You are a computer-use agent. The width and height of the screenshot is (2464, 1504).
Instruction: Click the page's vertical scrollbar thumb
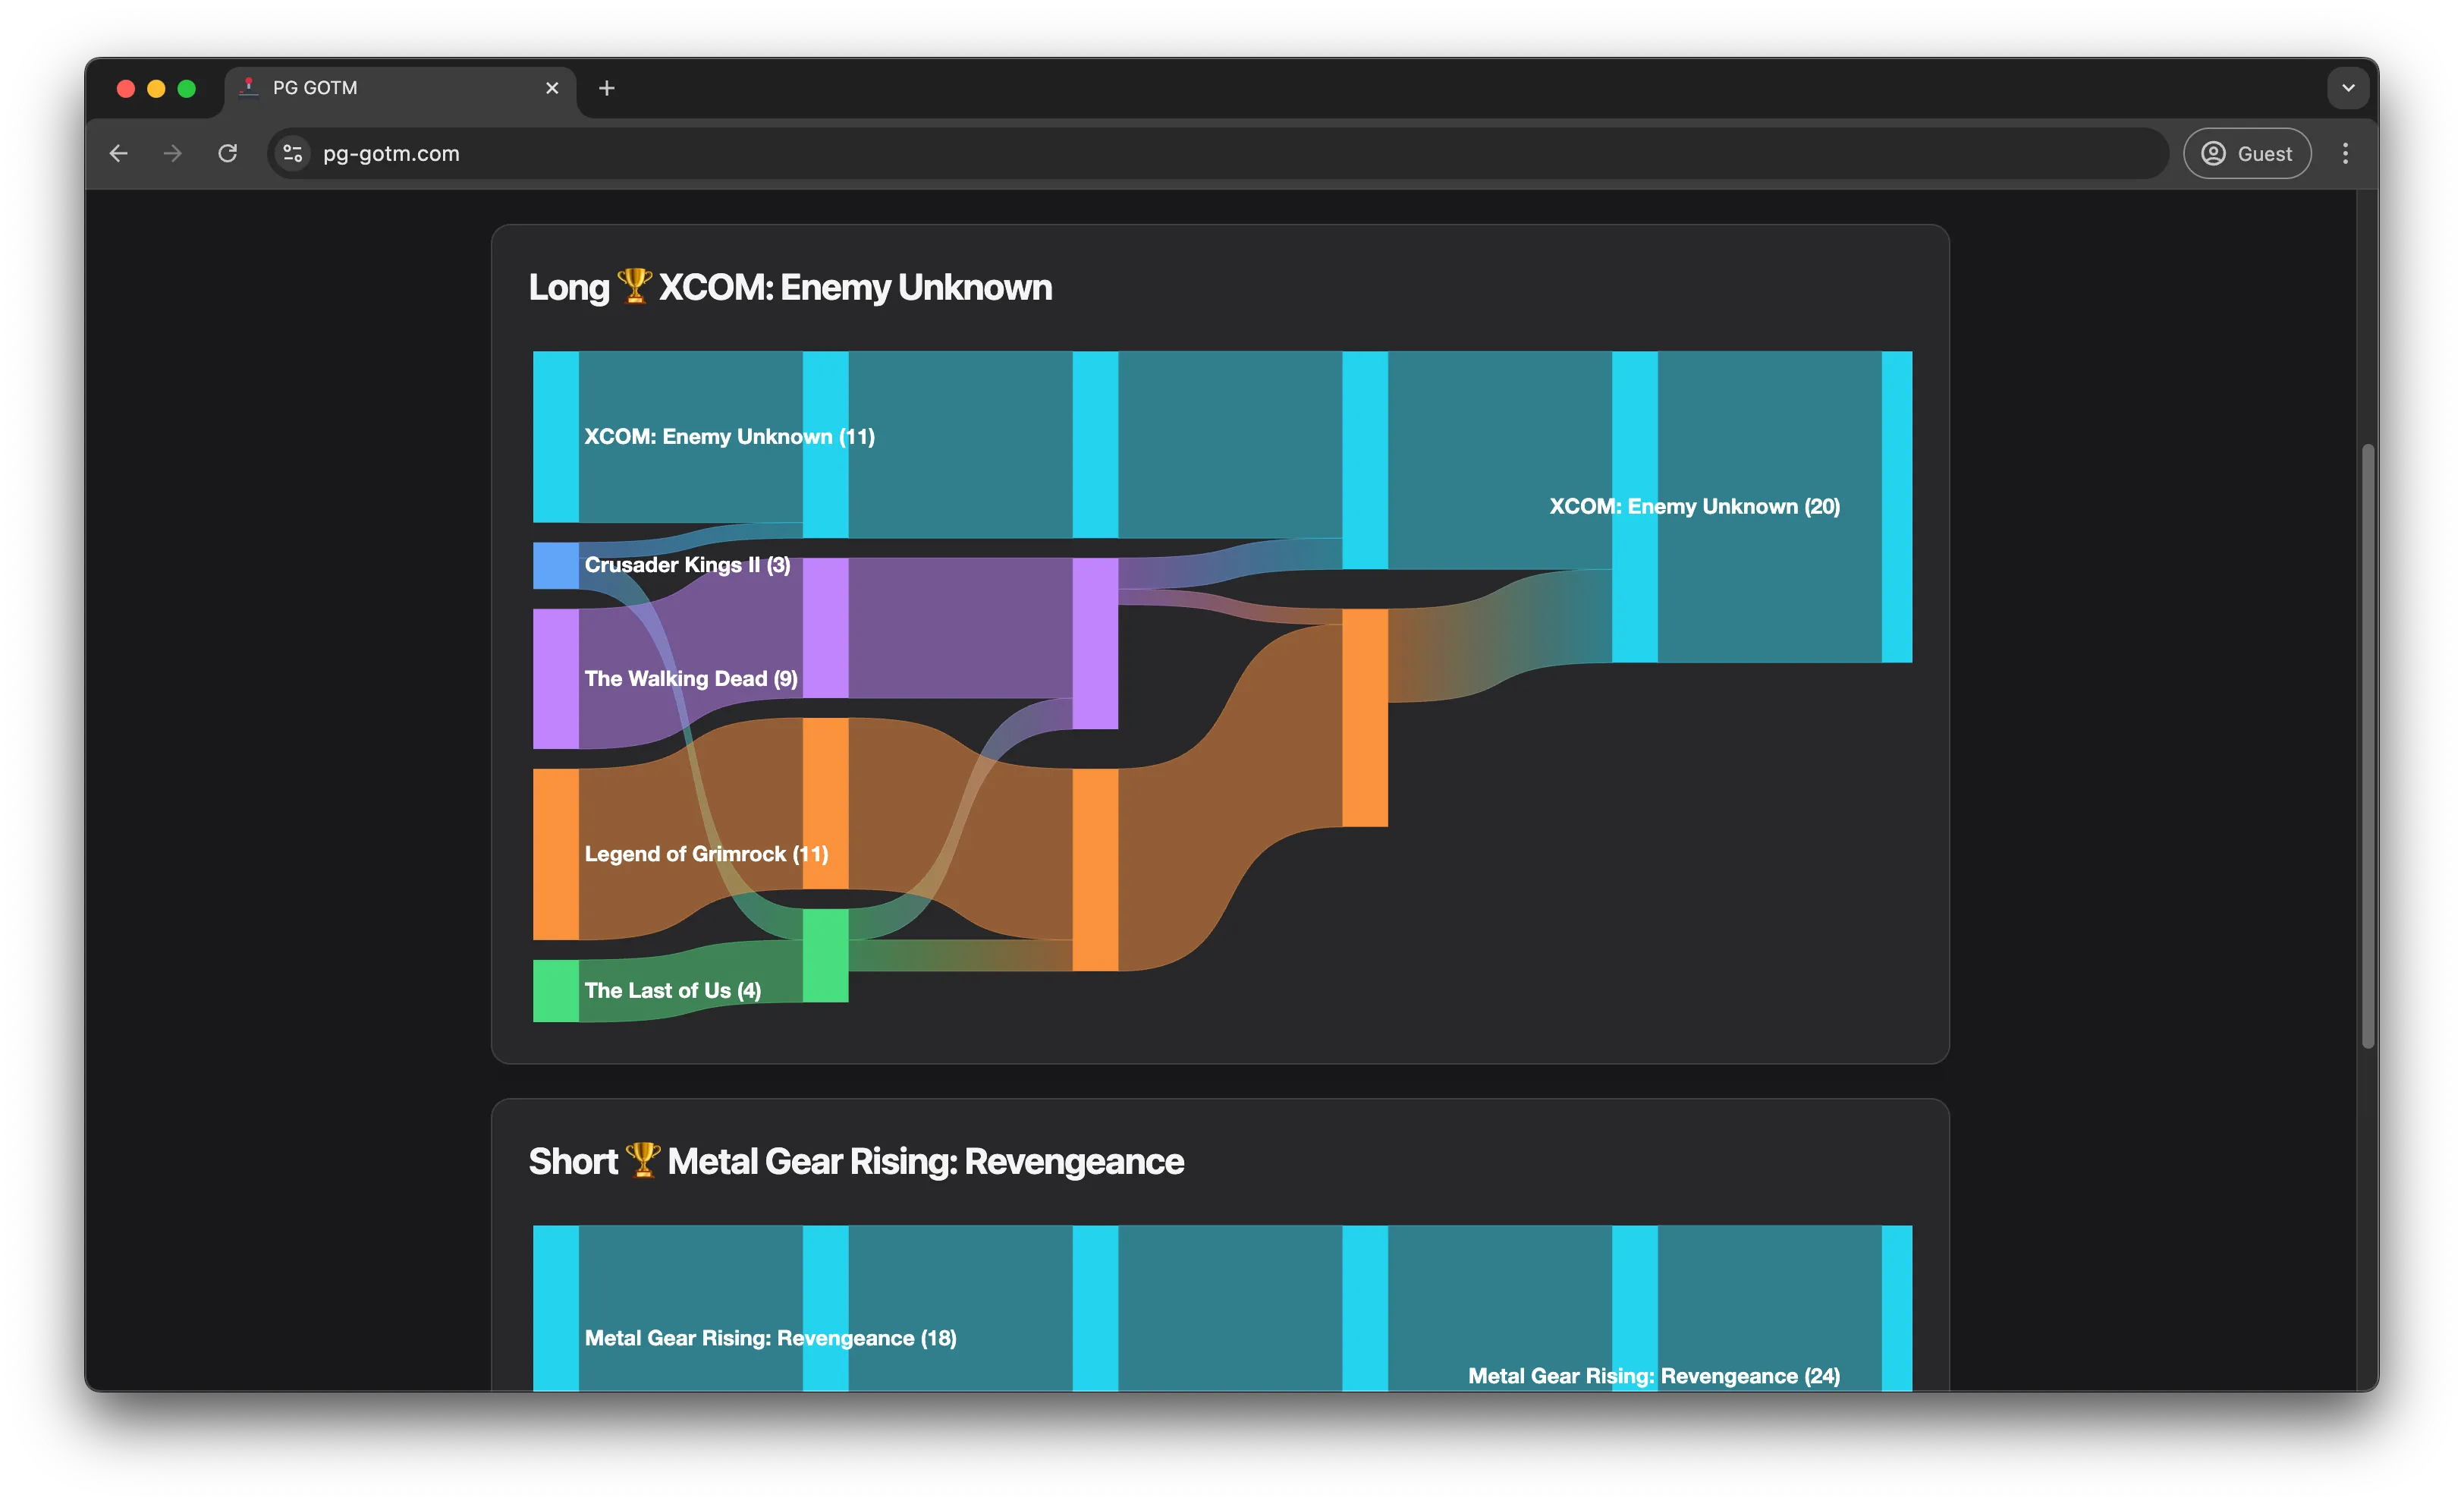click(2367, 745)
